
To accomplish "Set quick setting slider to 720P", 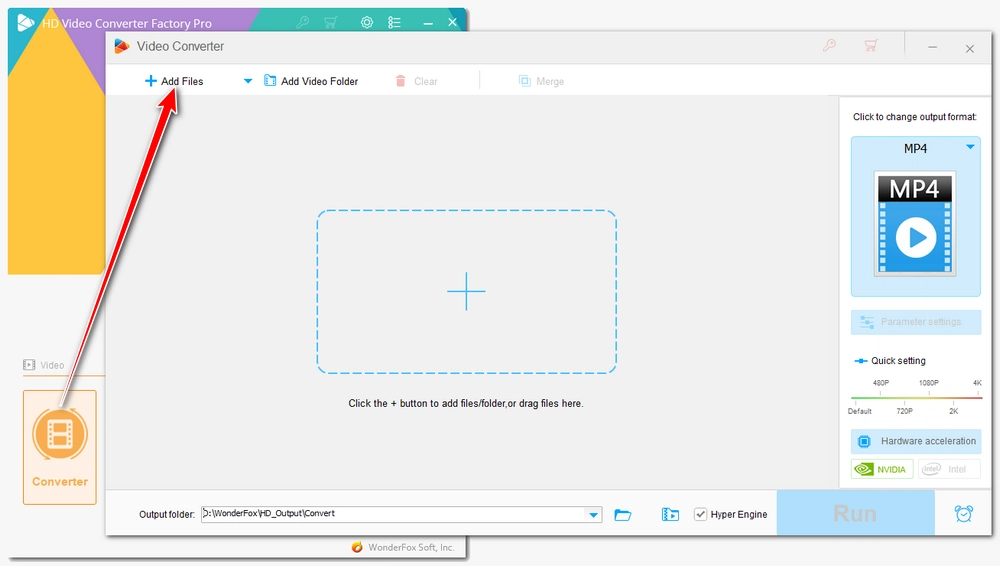I will coord(904,411).
